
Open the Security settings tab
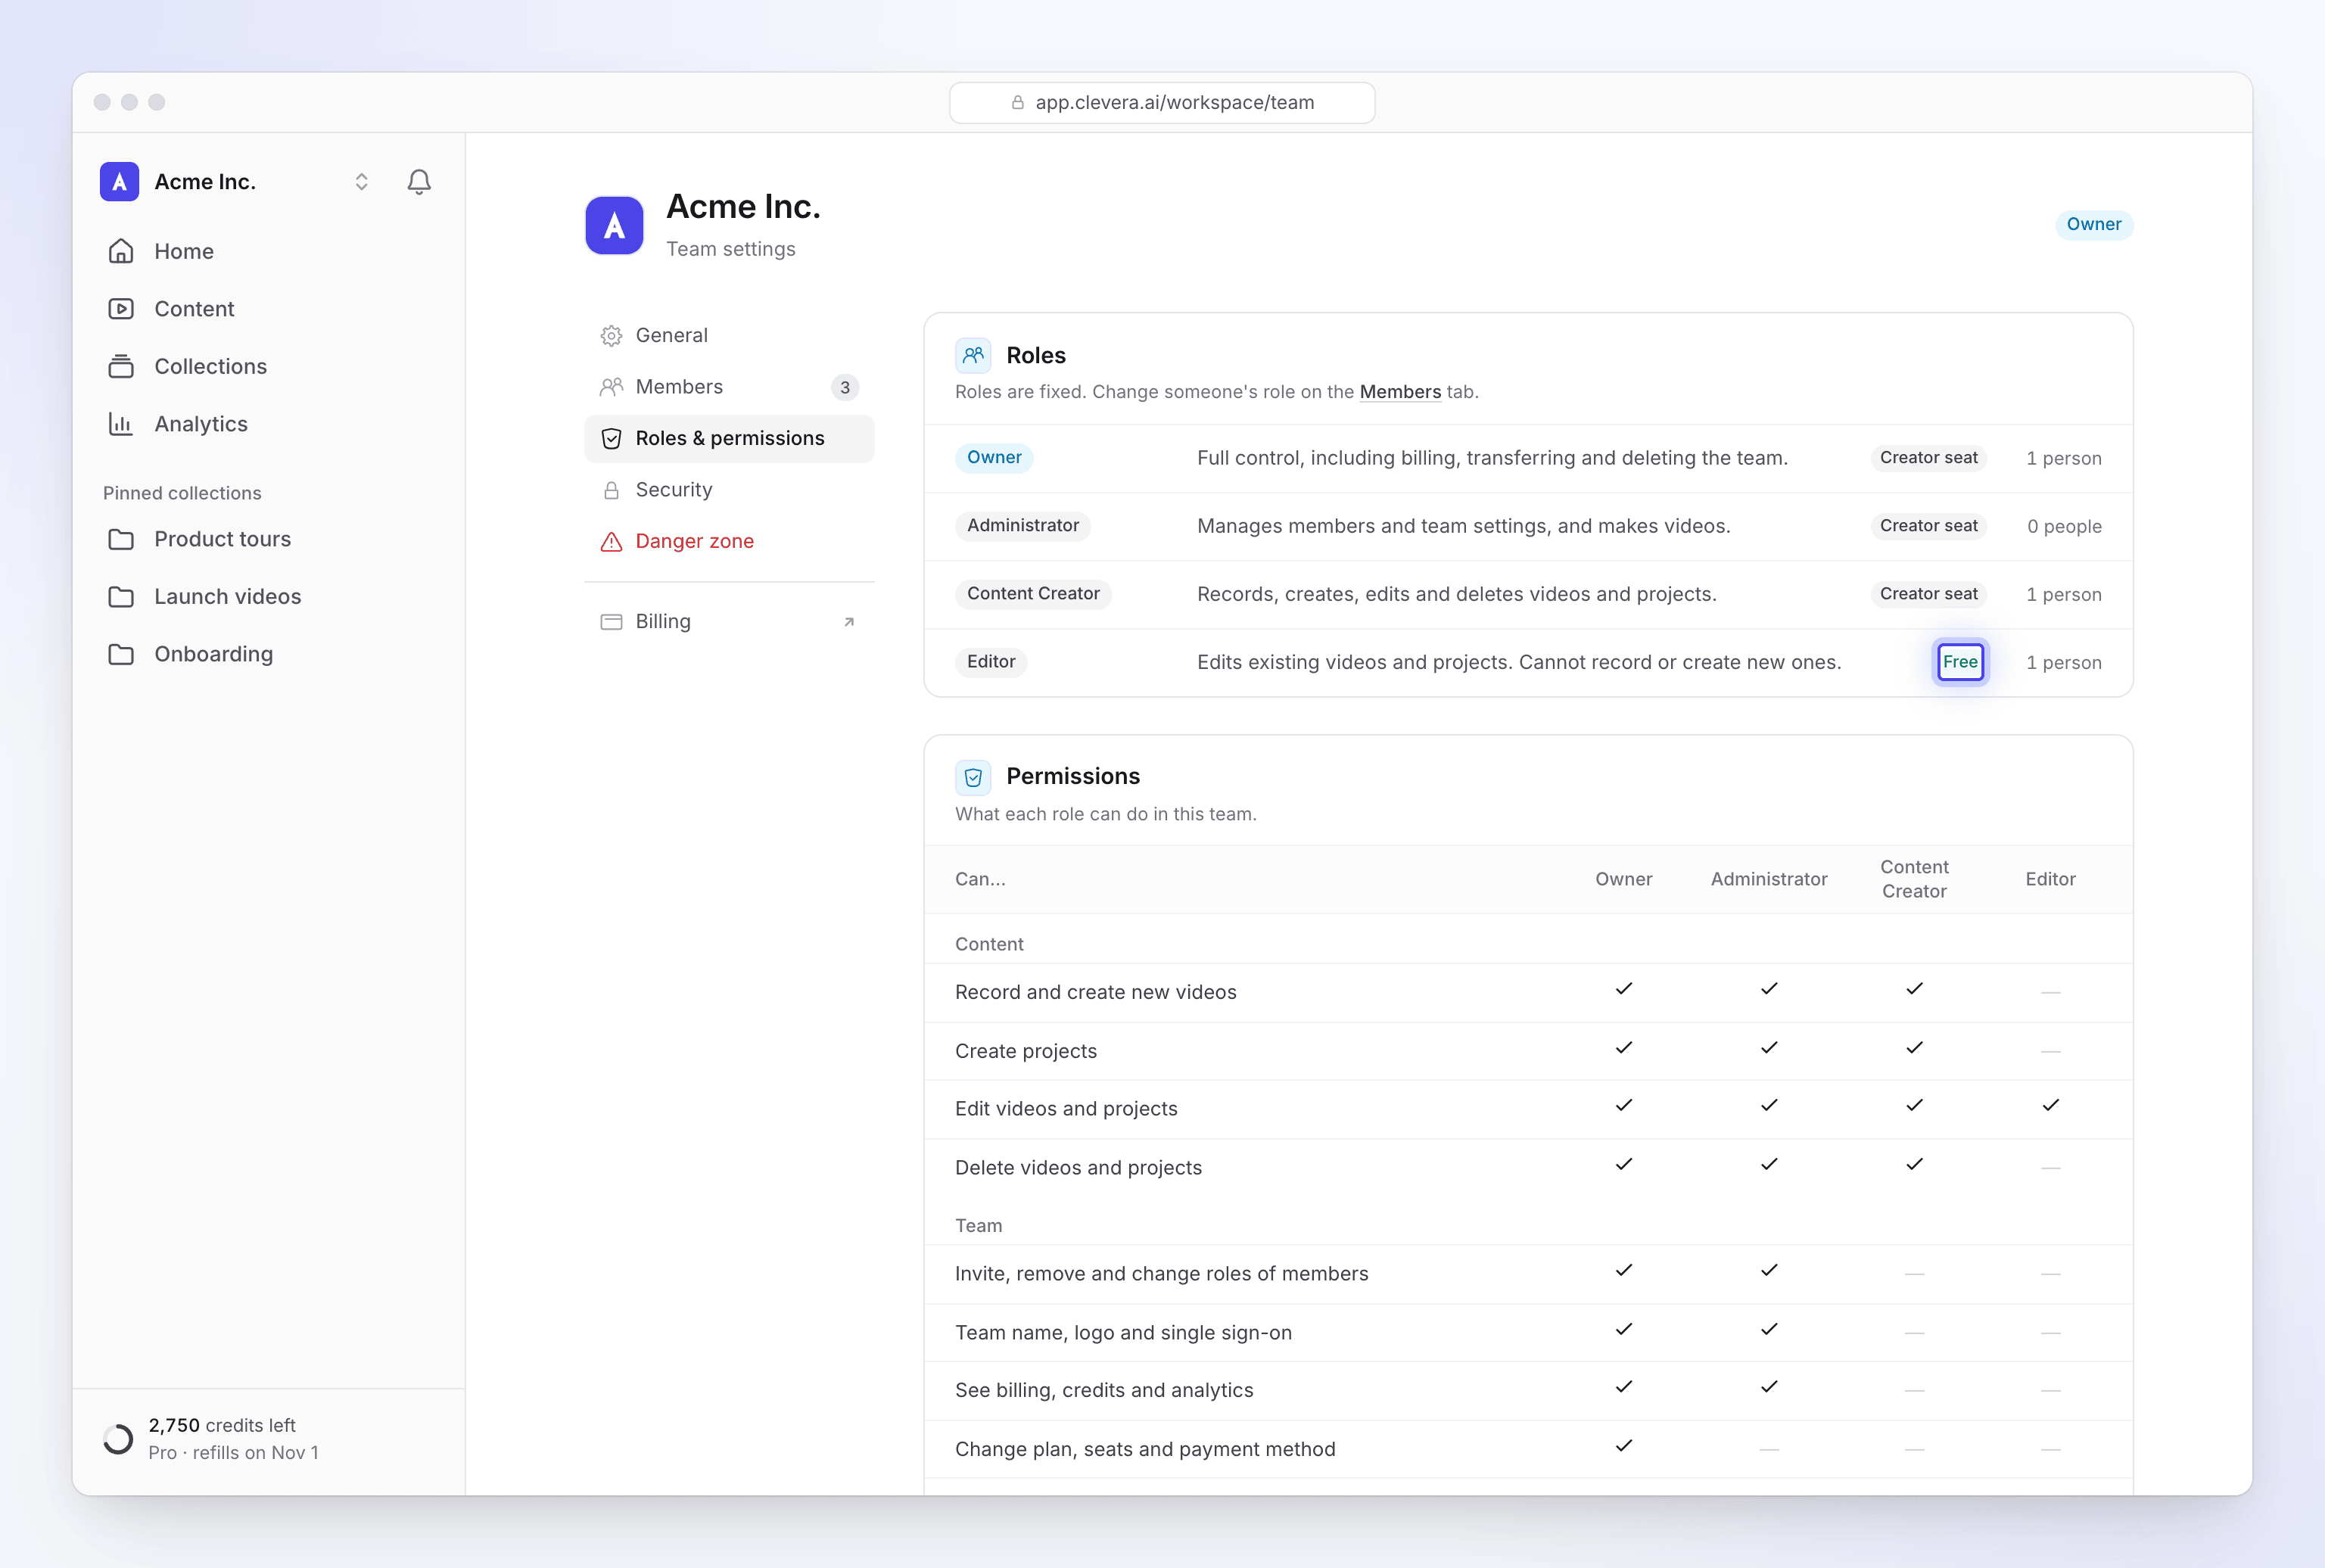pyautogui.click(x=729, y=490)
